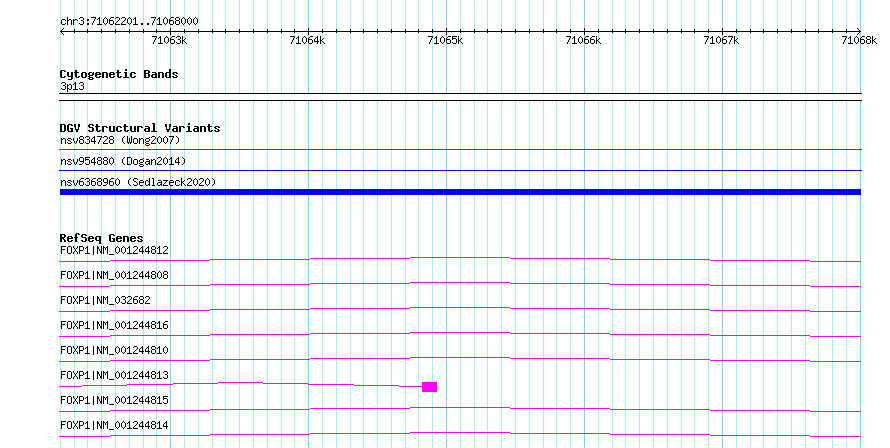Open transcript FOXP1|NM_001244812

pyautogui.click(x=114, y=250)
